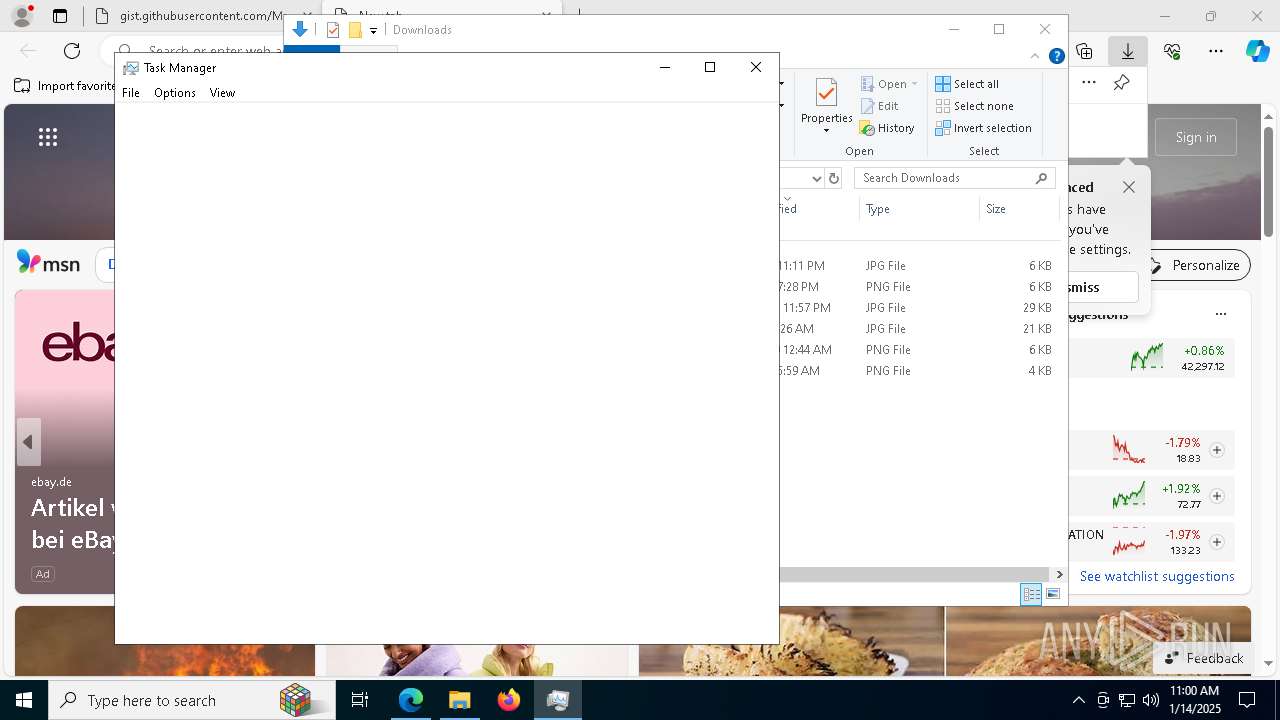Open more options in downloads flyout
The height and width of the screenshot is (720, 1280).
click(x=1089, y=83)
